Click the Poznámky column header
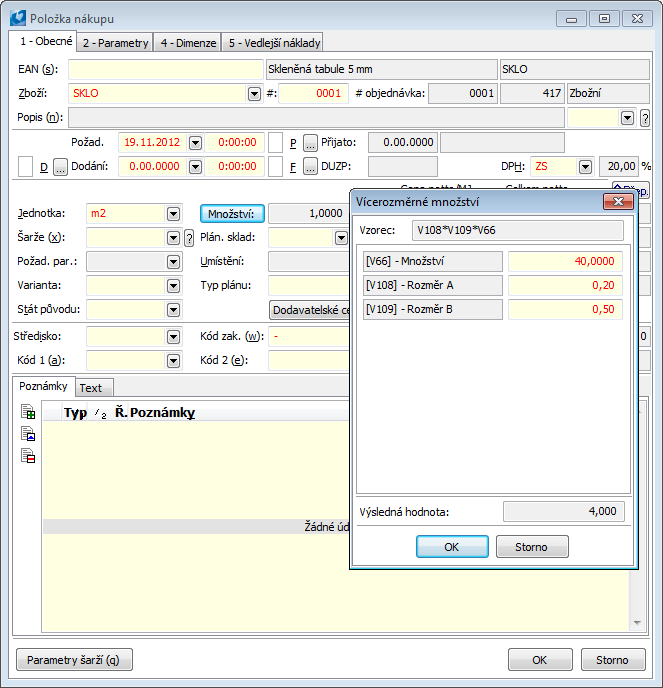The width and height of the screenshot is (663, 688). pos(162,413)
